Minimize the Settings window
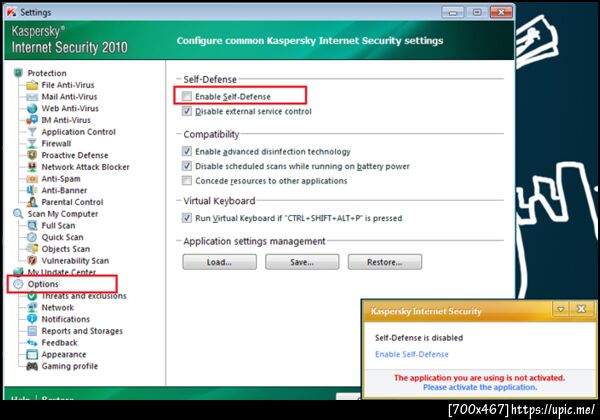 coord(453,12)
